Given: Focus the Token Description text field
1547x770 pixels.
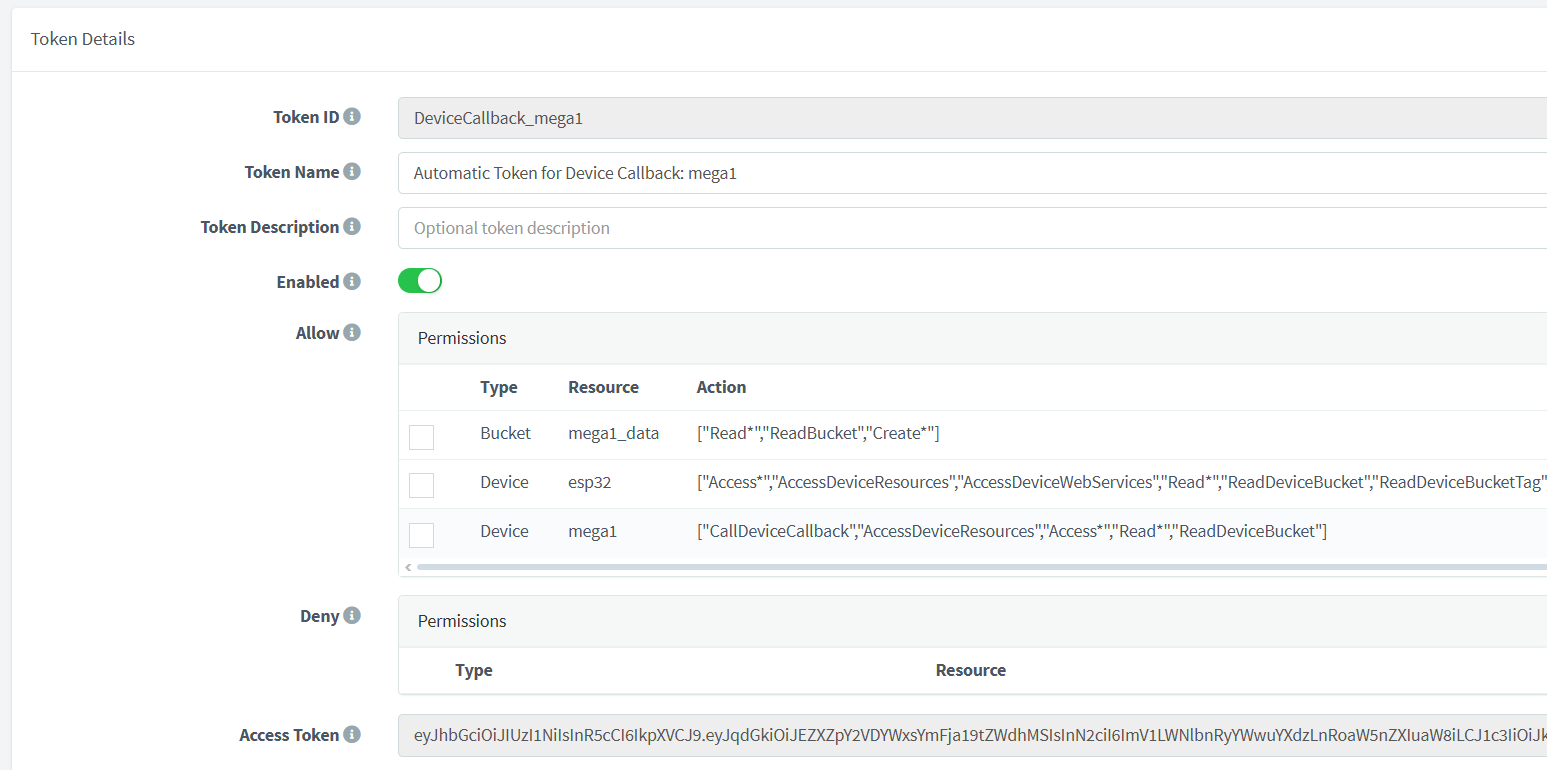Looking at the screenshot, I should [x=970, y=228].
